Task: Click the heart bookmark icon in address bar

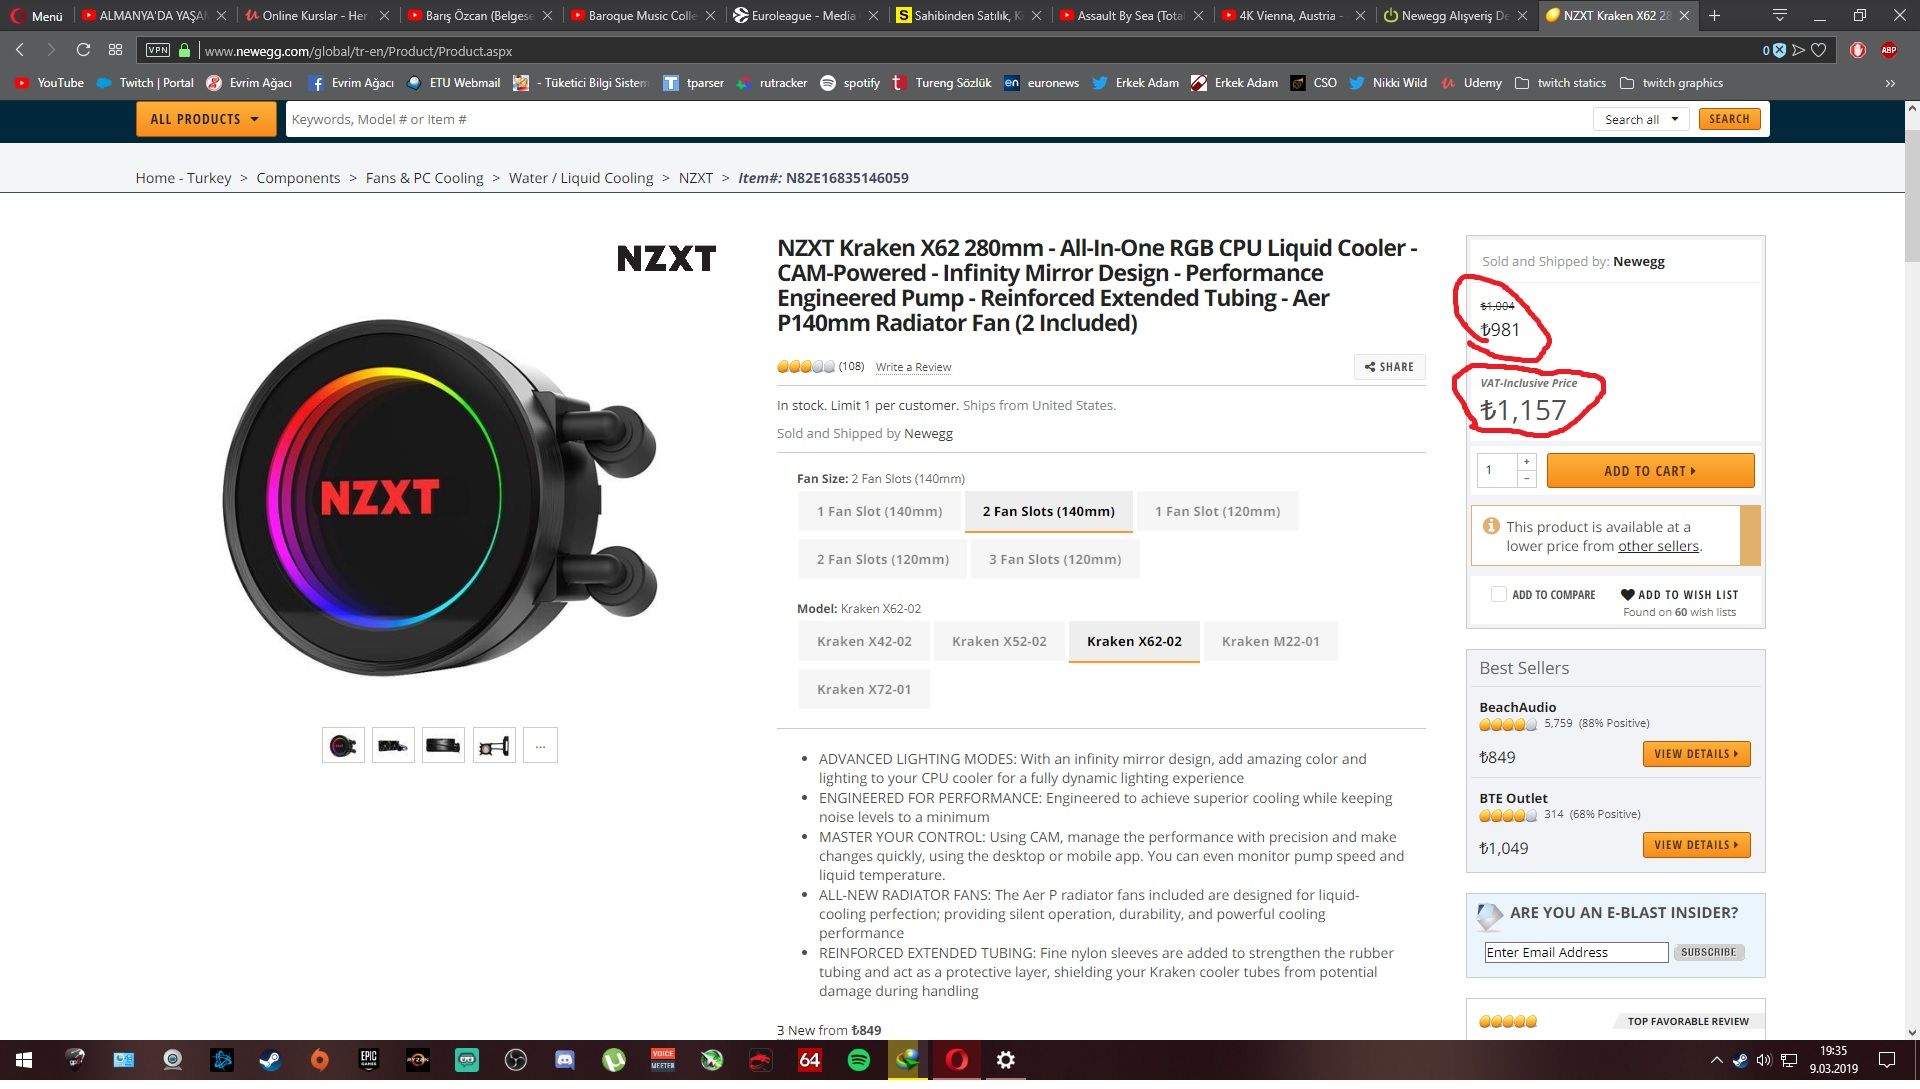Action: pyautogui.click(x=1819, y=50)
